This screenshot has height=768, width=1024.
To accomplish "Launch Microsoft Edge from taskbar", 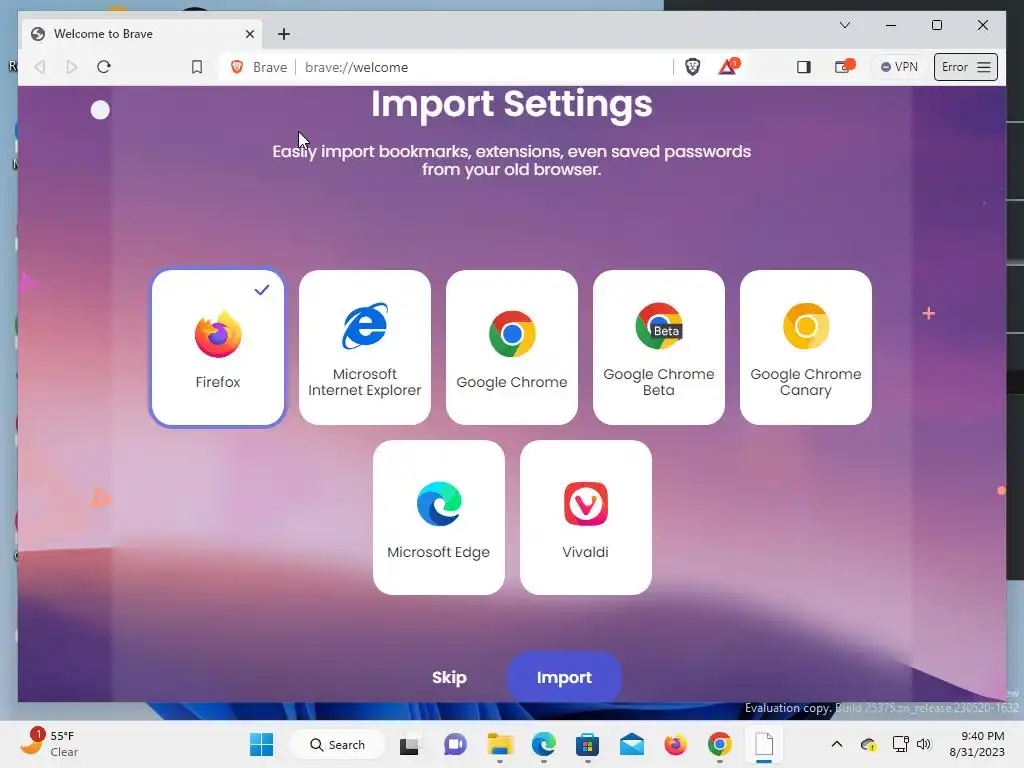I will tap(543, 744).
